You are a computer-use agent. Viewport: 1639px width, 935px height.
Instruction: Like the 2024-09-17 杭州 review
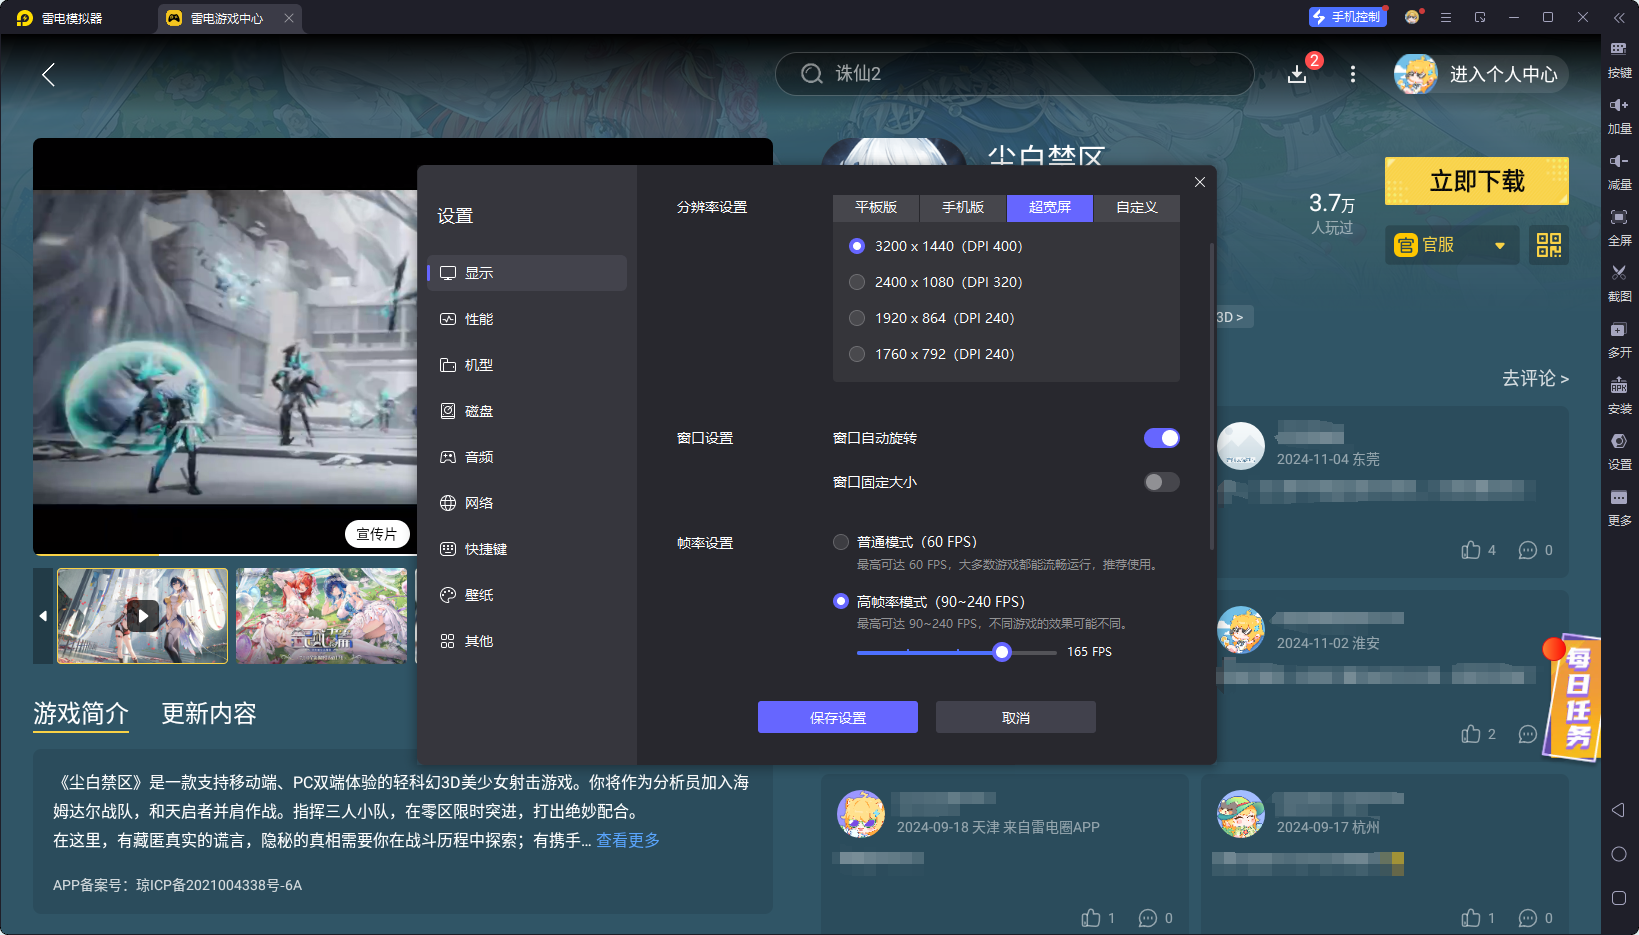pos(1471,918)
